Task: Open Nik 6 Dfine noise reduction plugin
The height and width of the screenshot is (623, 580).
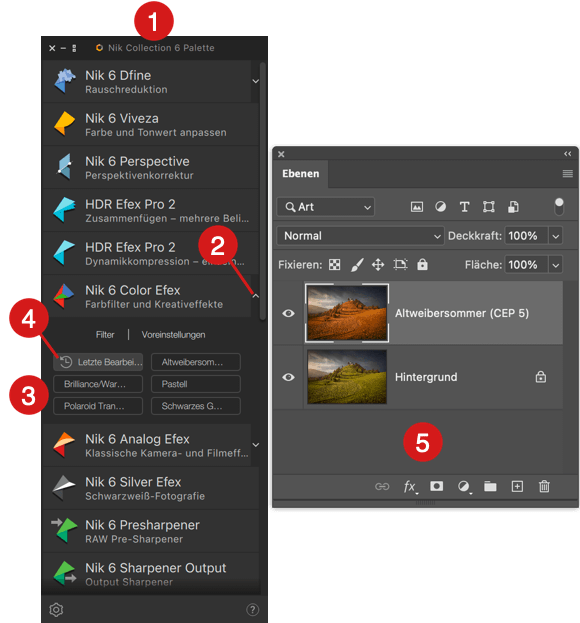Action: point(146,81)
